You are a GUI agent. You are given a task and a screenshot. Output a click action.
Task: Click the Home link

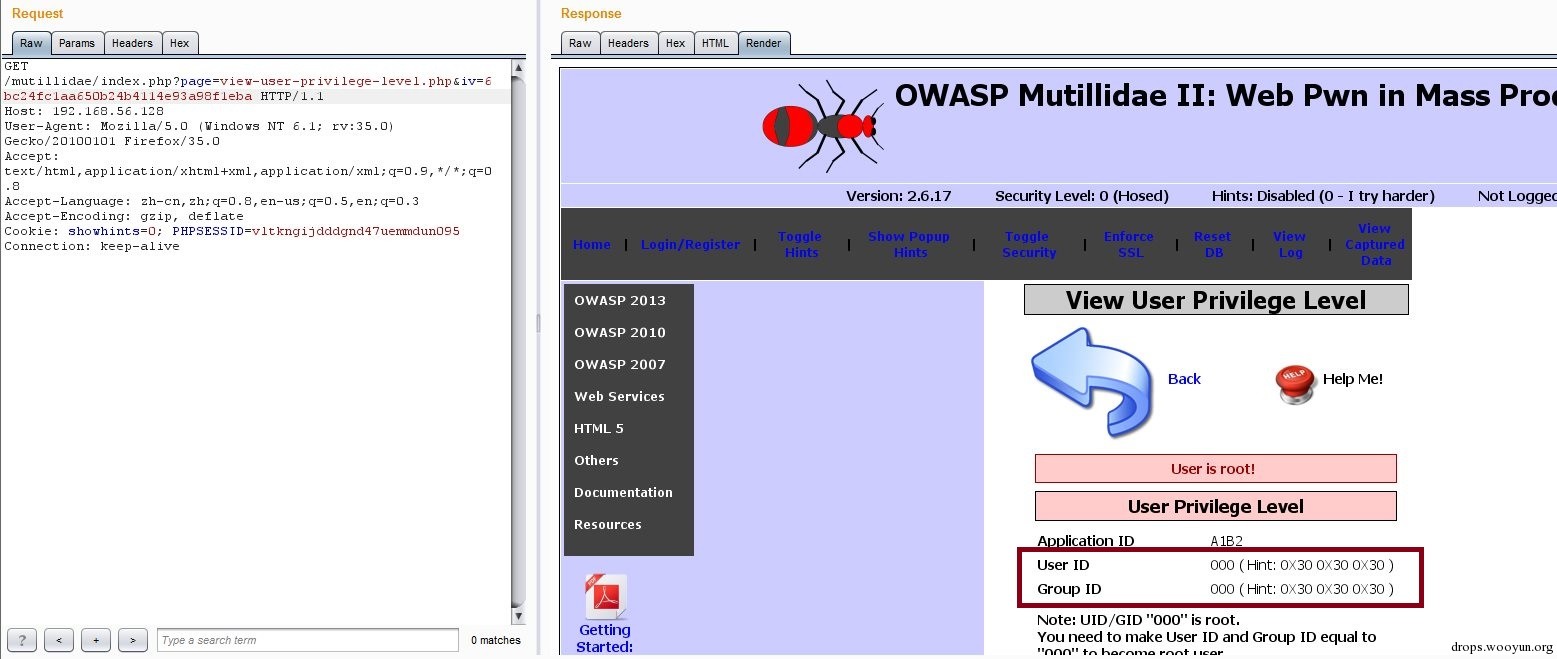592,245
